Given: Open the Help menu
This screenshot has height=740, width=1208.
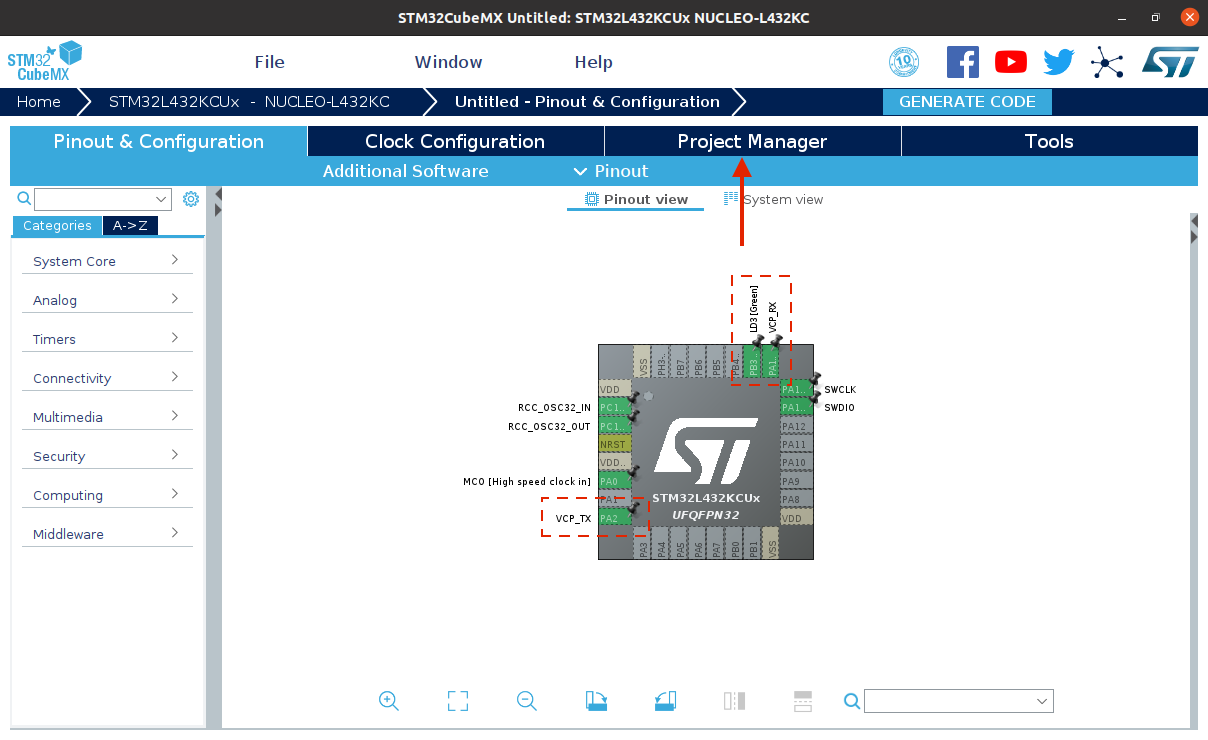Looking at the screenshot, I should [x=593, y=62].
